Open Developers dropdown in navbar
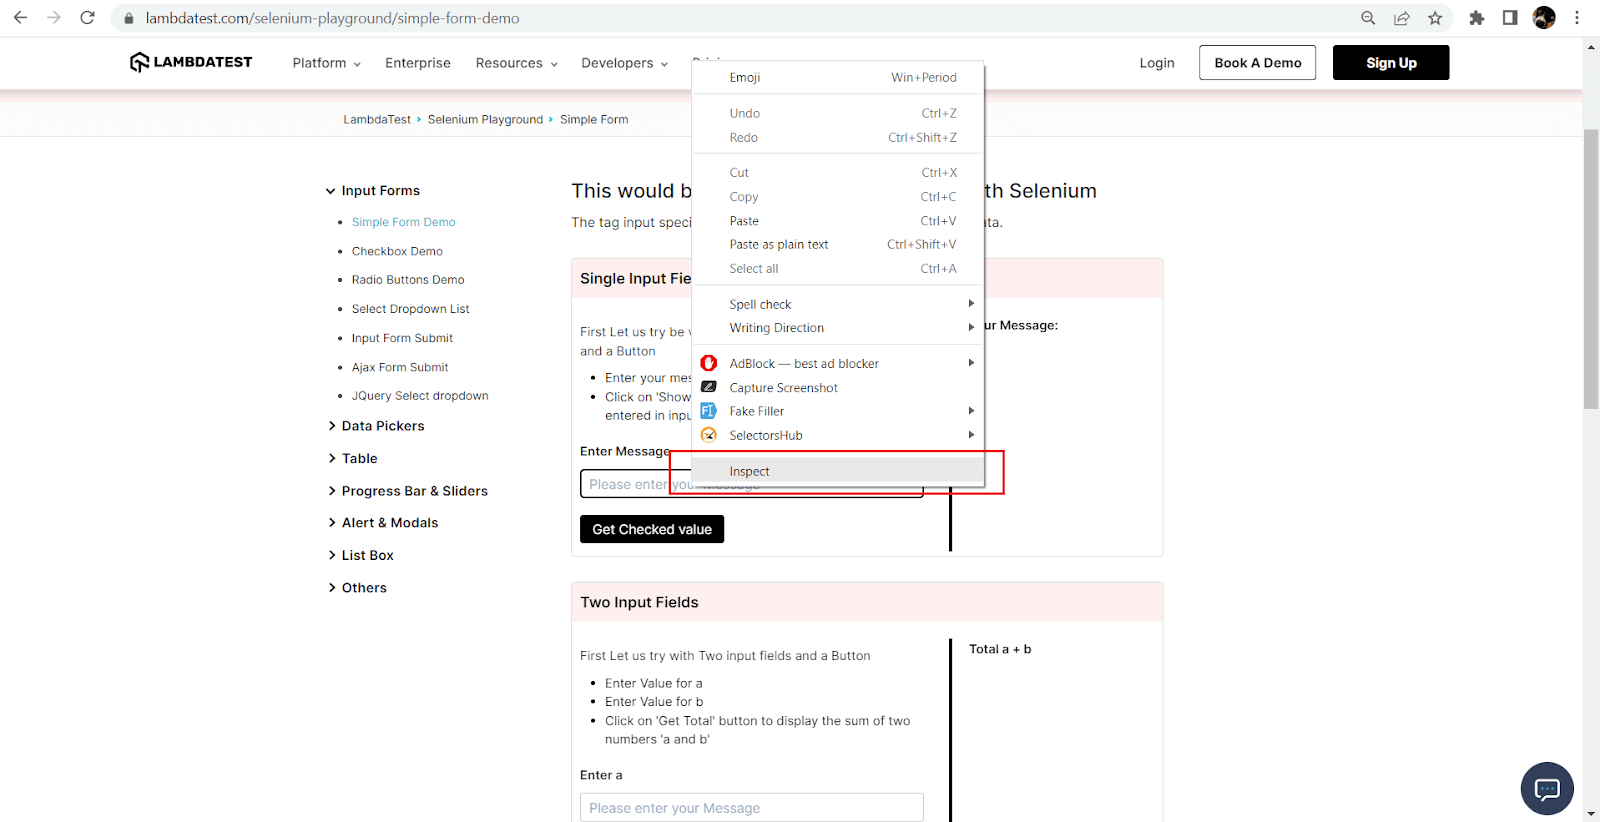This screenshot has width=1600, height=822. 624,63
